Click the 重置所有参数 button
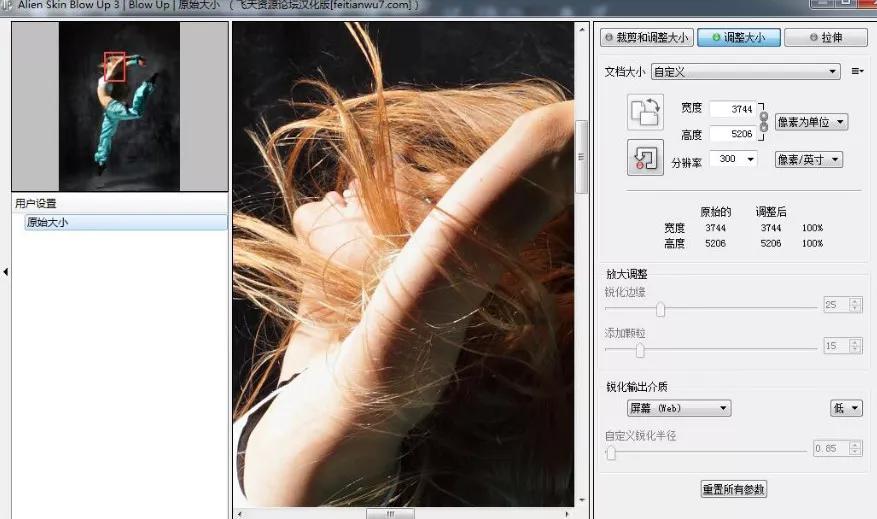877x519 pixels. (x=733, y=489)
